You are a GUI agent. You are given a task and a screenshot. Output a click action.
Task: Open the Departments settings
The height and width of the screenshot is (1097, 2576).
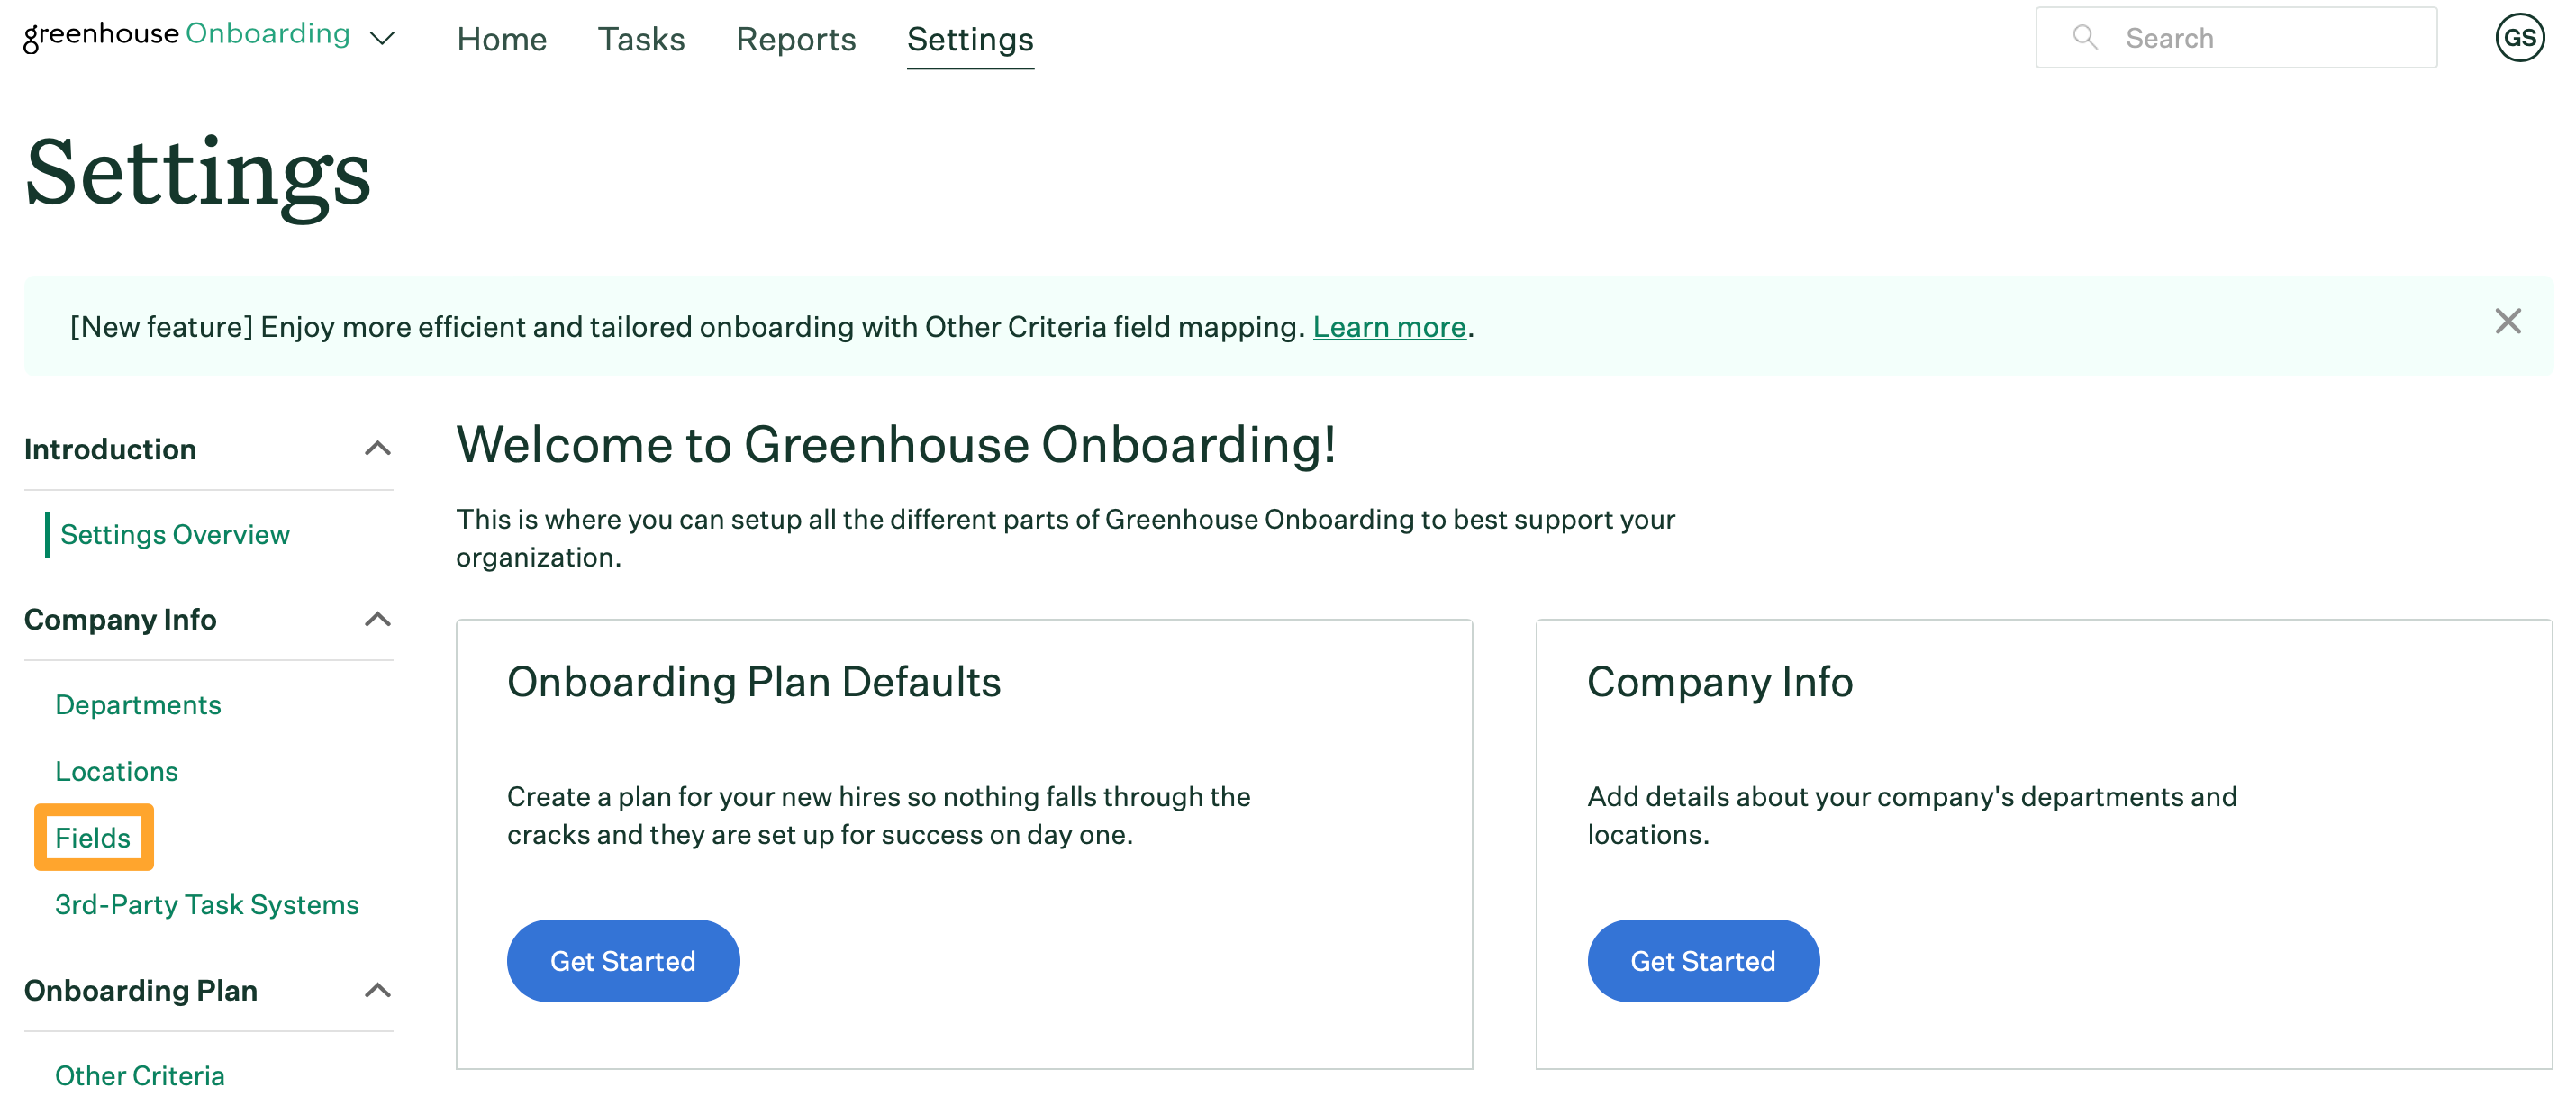tap(138, 705)
